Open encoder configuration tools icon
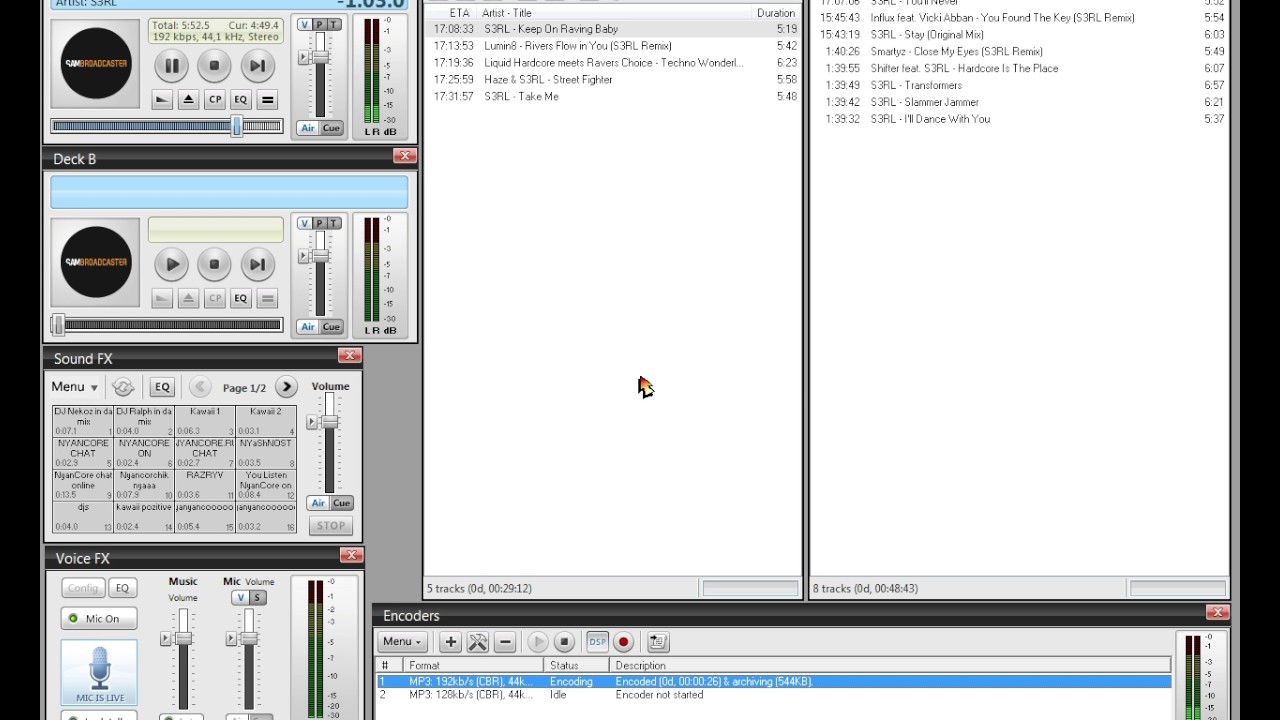 (x=477, y=642)
